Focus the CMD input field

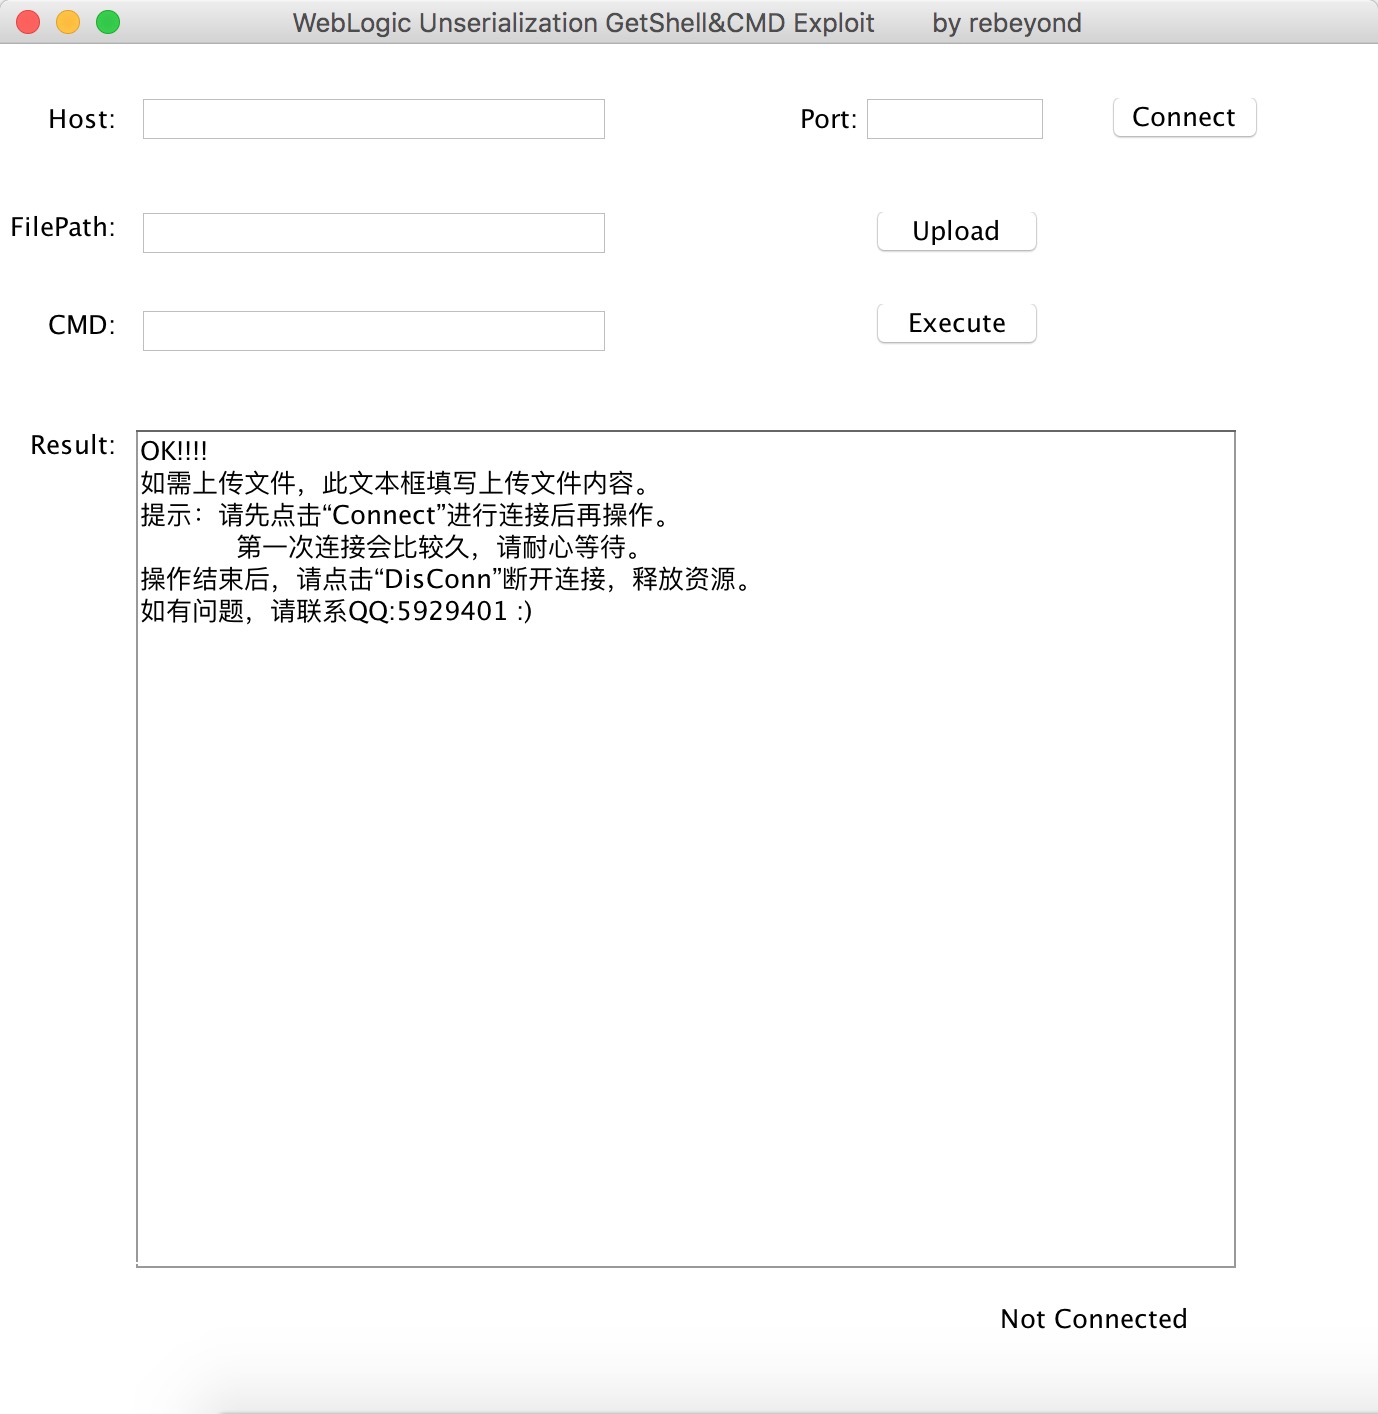click(x=374, y=331)
